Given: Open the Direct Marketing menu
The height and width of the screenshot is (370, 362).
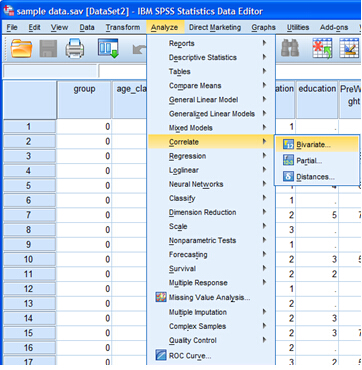Looking at the screenshot, I should (x=215, y=27).
